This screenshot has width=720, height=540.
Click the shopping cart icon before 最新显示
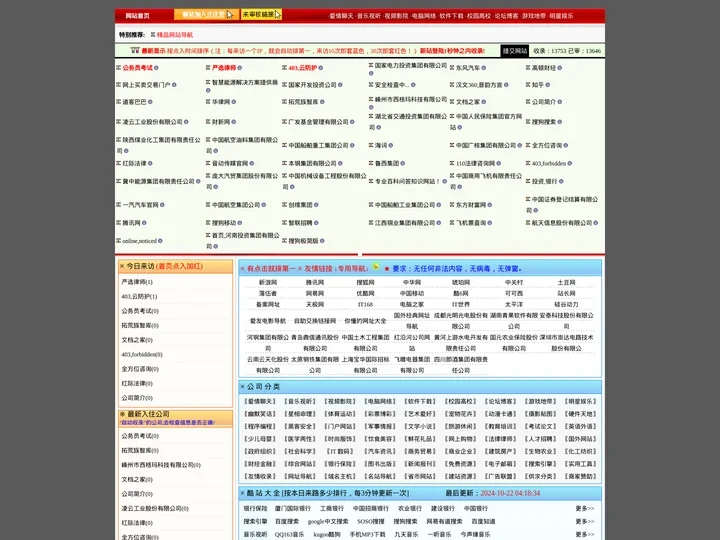(x=135, y=51)
